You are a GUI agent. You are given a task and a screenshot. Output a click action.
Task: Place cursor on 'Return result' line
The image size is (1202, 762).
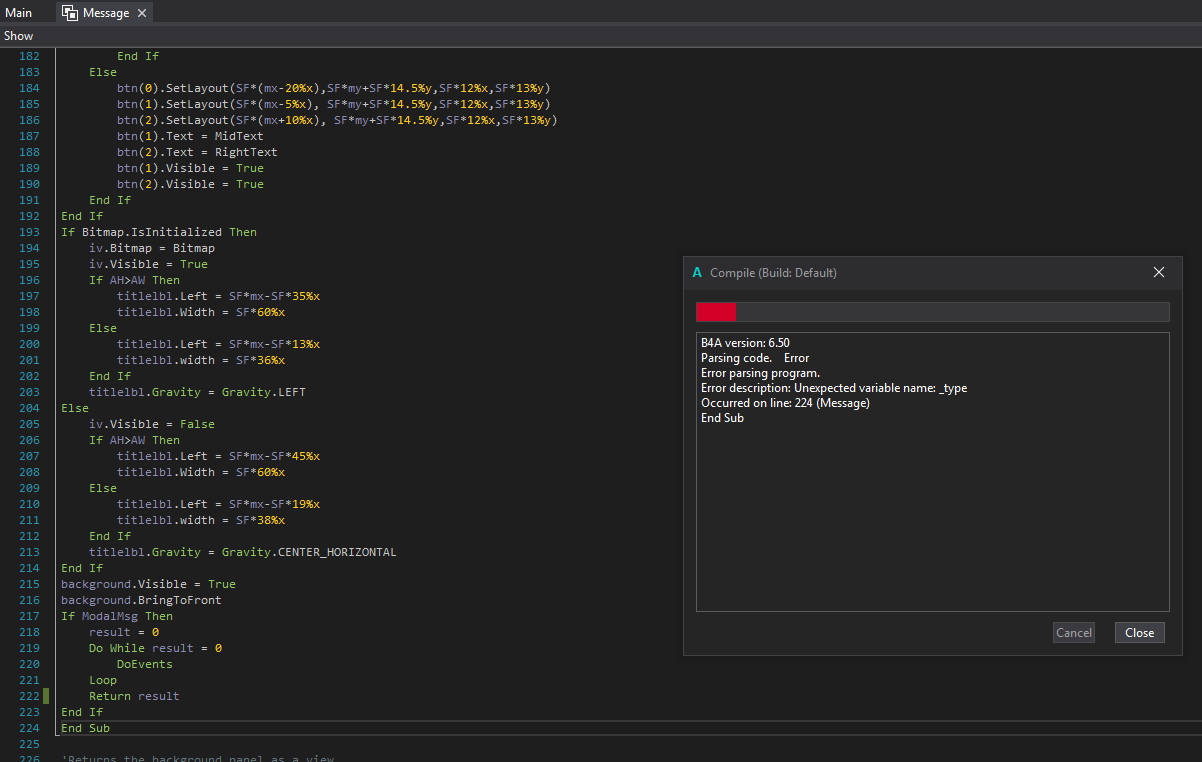pyautogui.click(x=134, y=696)
